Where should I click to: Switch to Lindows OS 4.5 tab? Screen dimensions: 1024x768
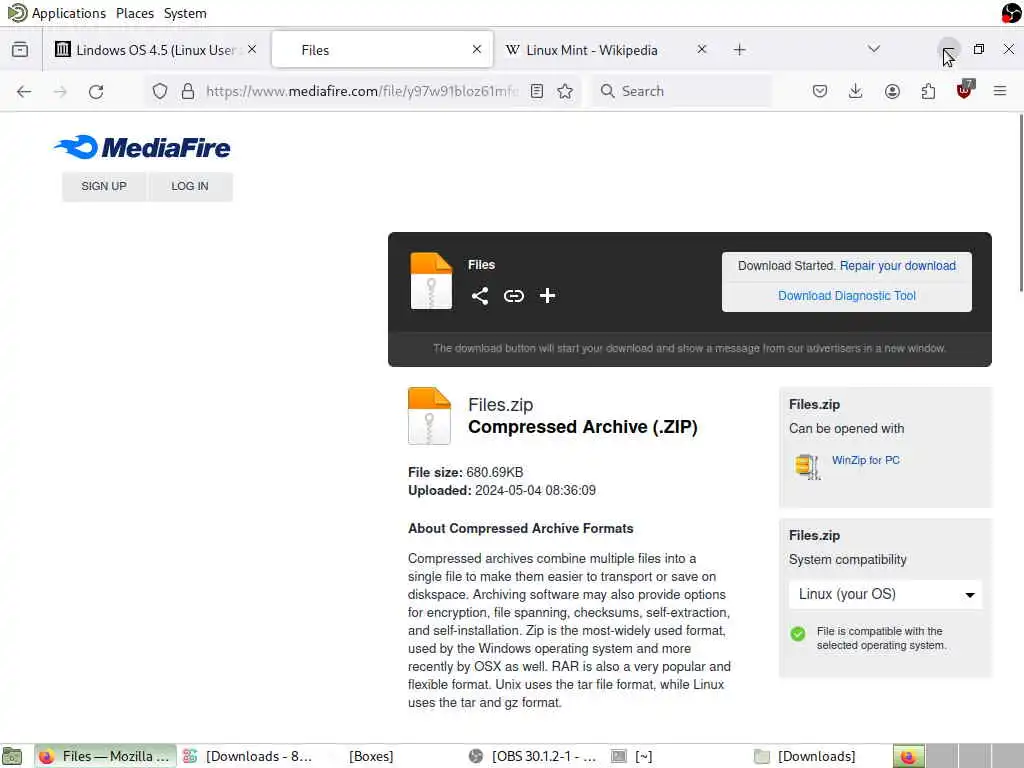point(157,50)
